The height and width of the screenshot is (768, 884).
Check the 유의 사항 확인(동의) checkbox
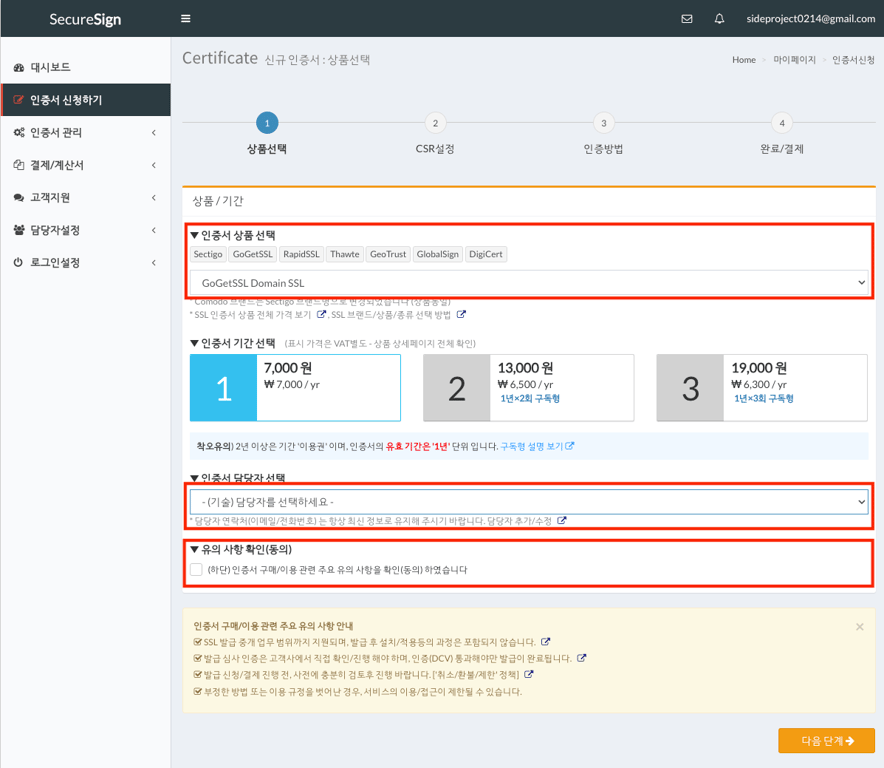pos(196,570)
